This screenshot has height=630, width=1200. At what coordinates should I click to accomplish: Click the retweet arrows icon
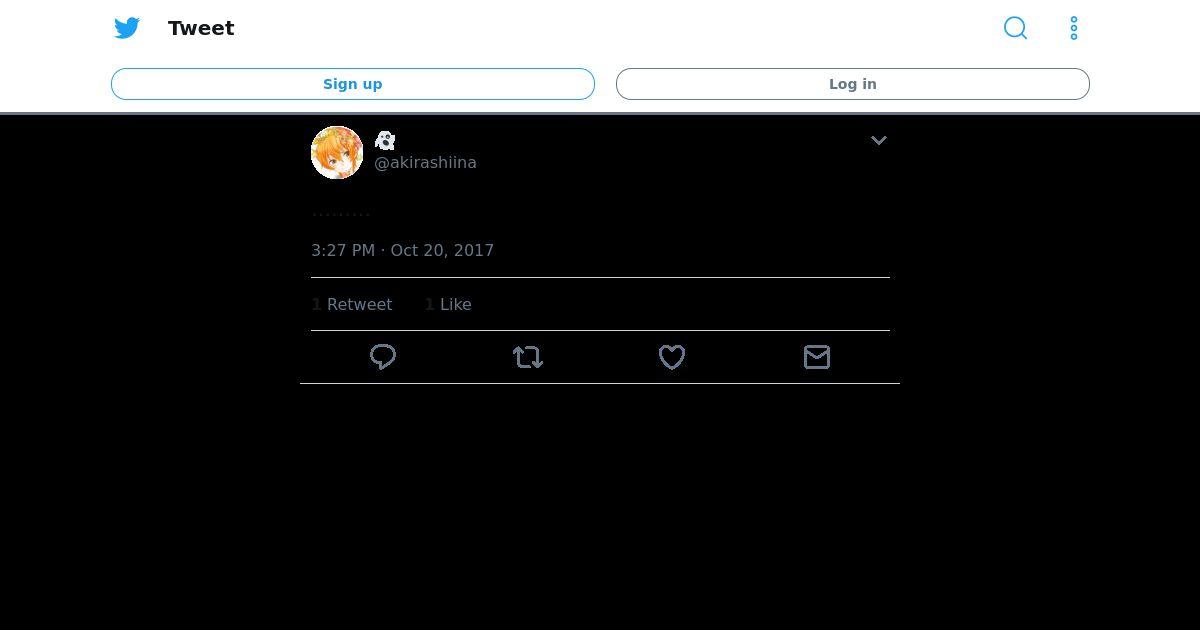click(528, 357)
